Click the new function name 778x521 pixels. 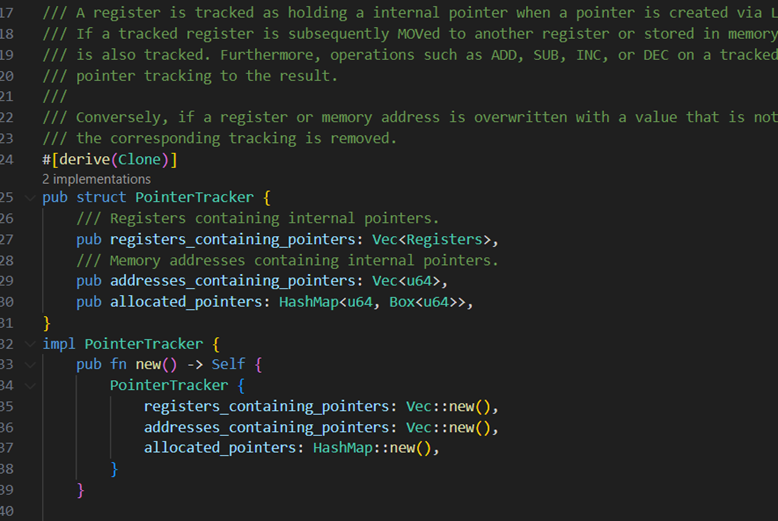click(148, 364)
